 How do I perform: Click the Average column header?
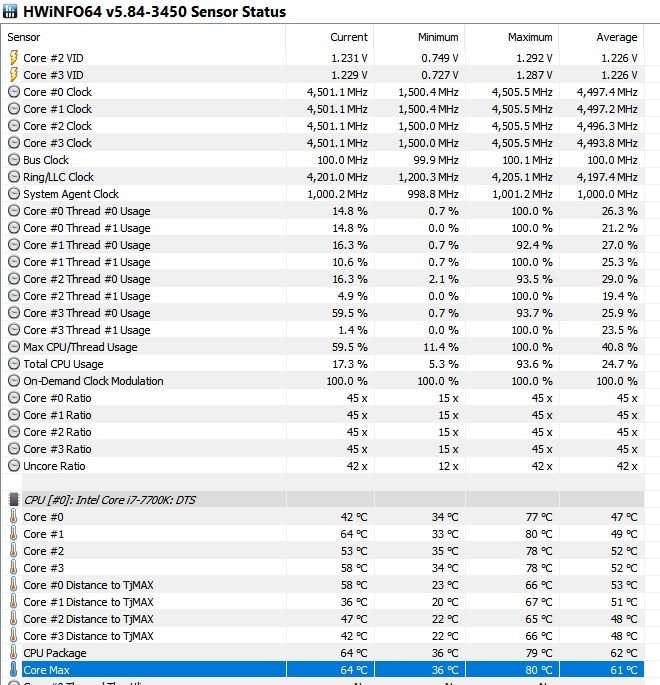[616, 37]
